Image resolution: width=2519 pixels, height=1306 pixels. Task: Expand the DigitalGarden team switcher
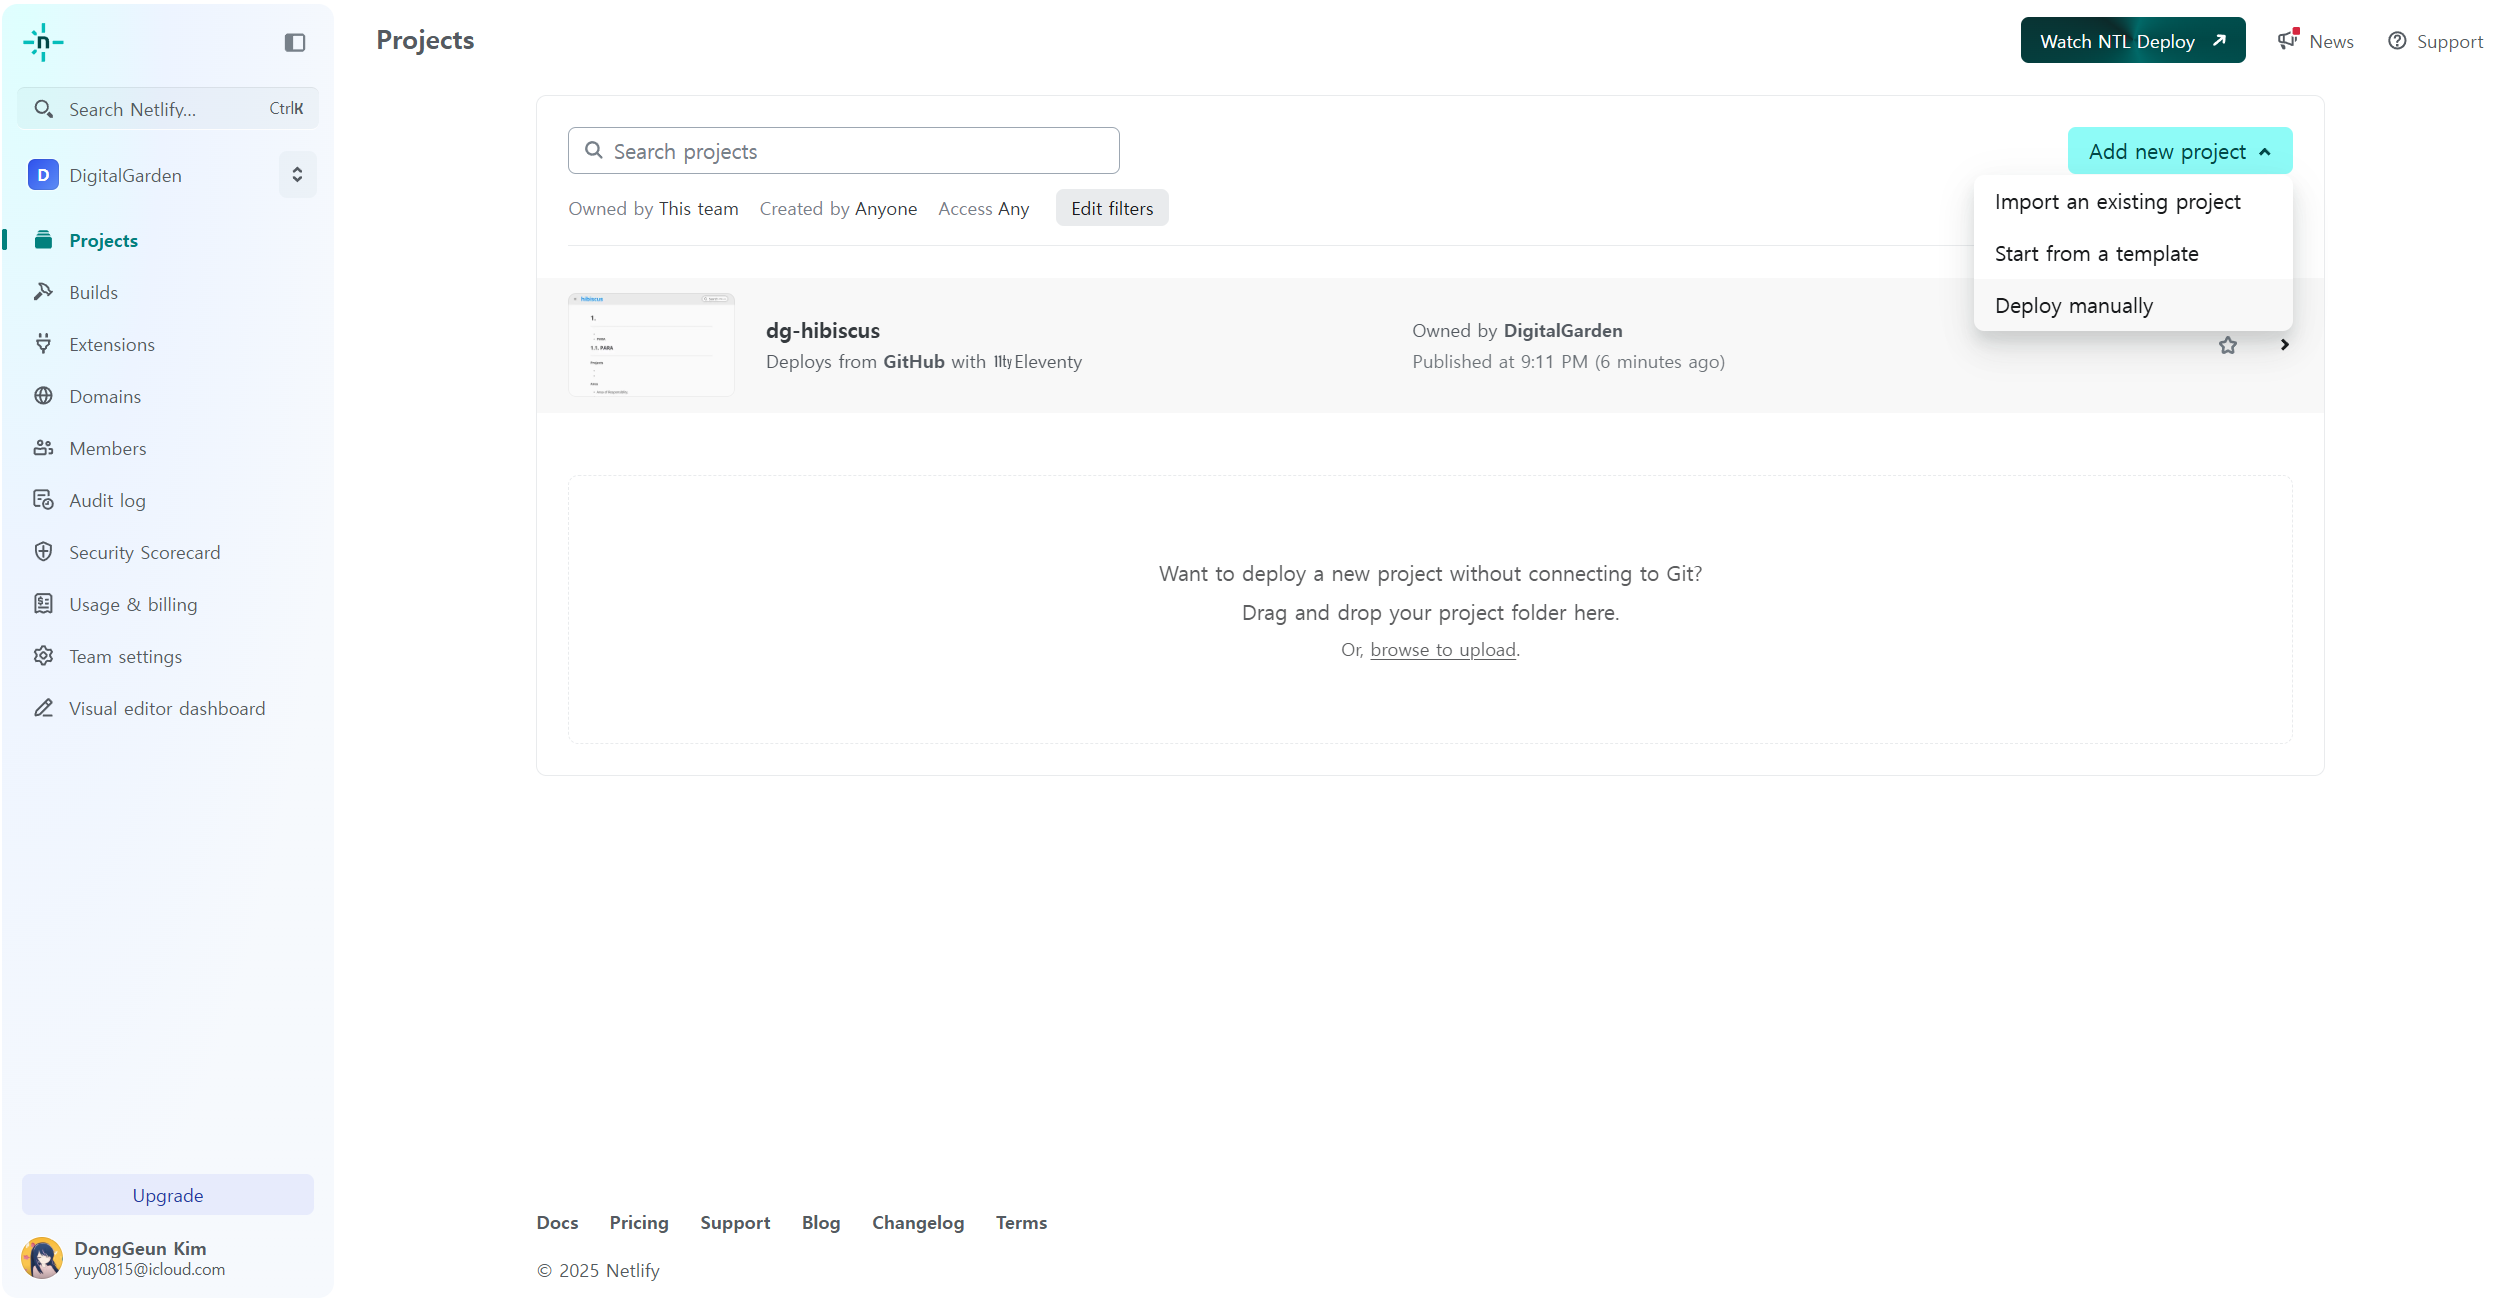coord(297,175)
